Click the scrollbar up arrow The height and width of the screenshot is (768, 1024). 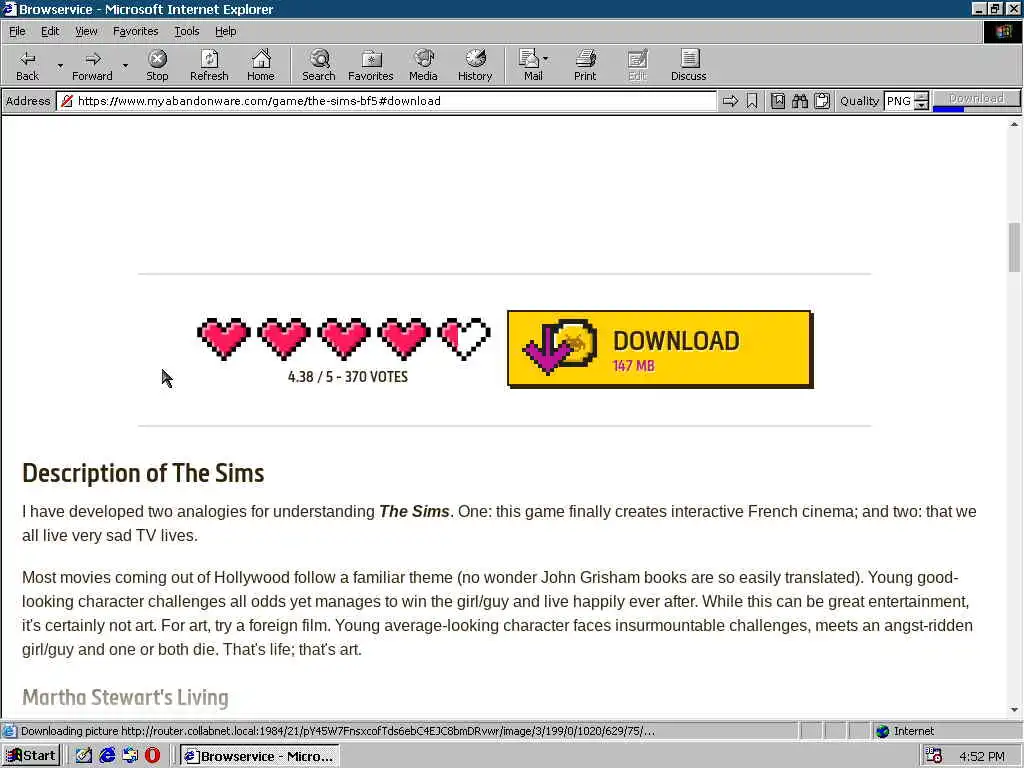pyautogui.click(x=1014, y=123)
